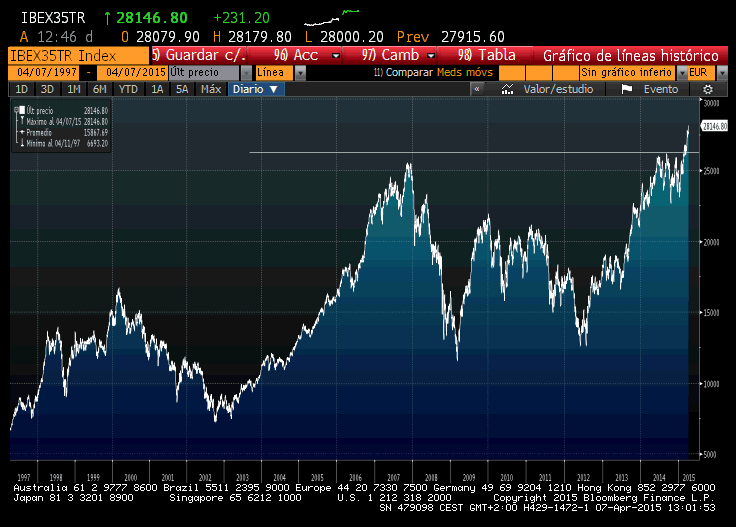
Task: Click the +231.20 change value
Action: tap(242, 18)
